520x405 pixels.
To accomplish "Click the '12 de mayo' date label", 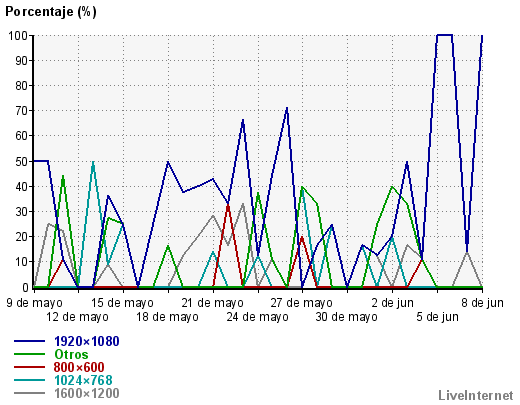I will 77,317.
